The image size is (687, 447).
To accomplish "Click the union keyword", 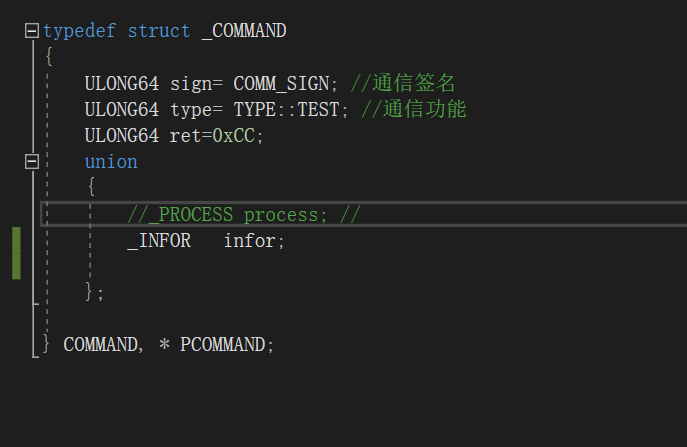I will [111, 161].
